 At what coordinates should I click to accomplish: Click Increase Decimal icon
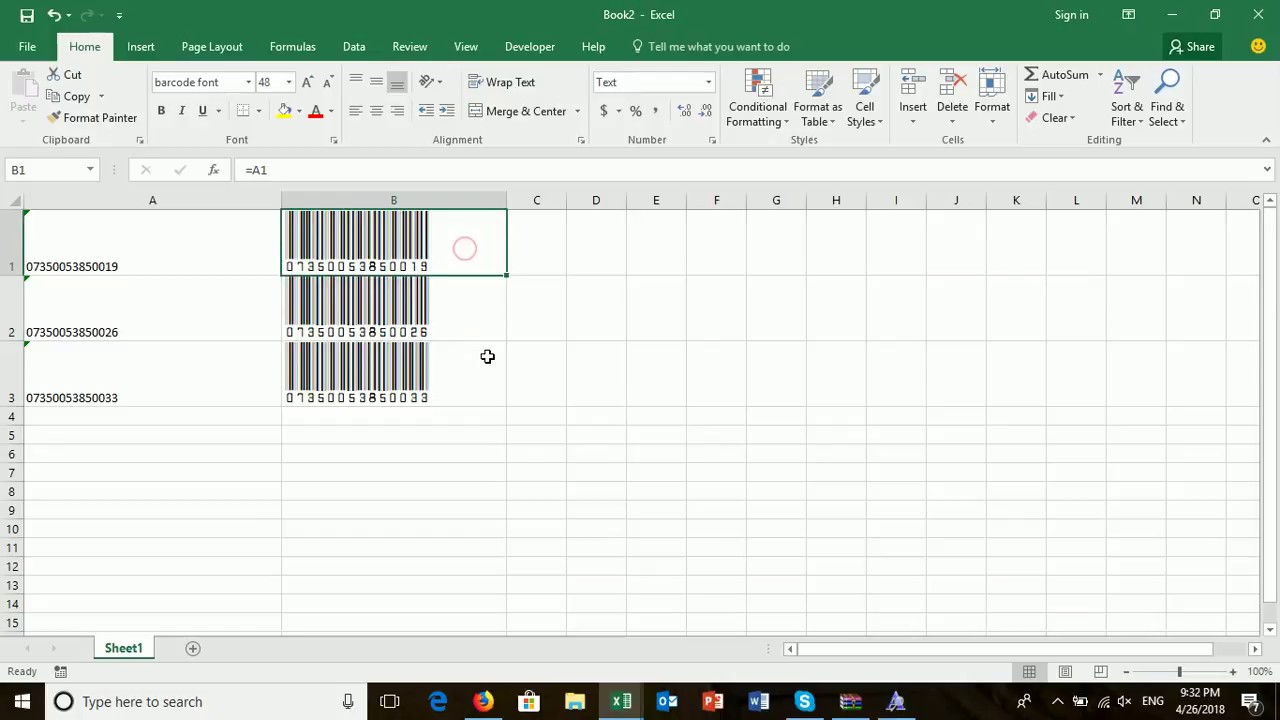684,111
